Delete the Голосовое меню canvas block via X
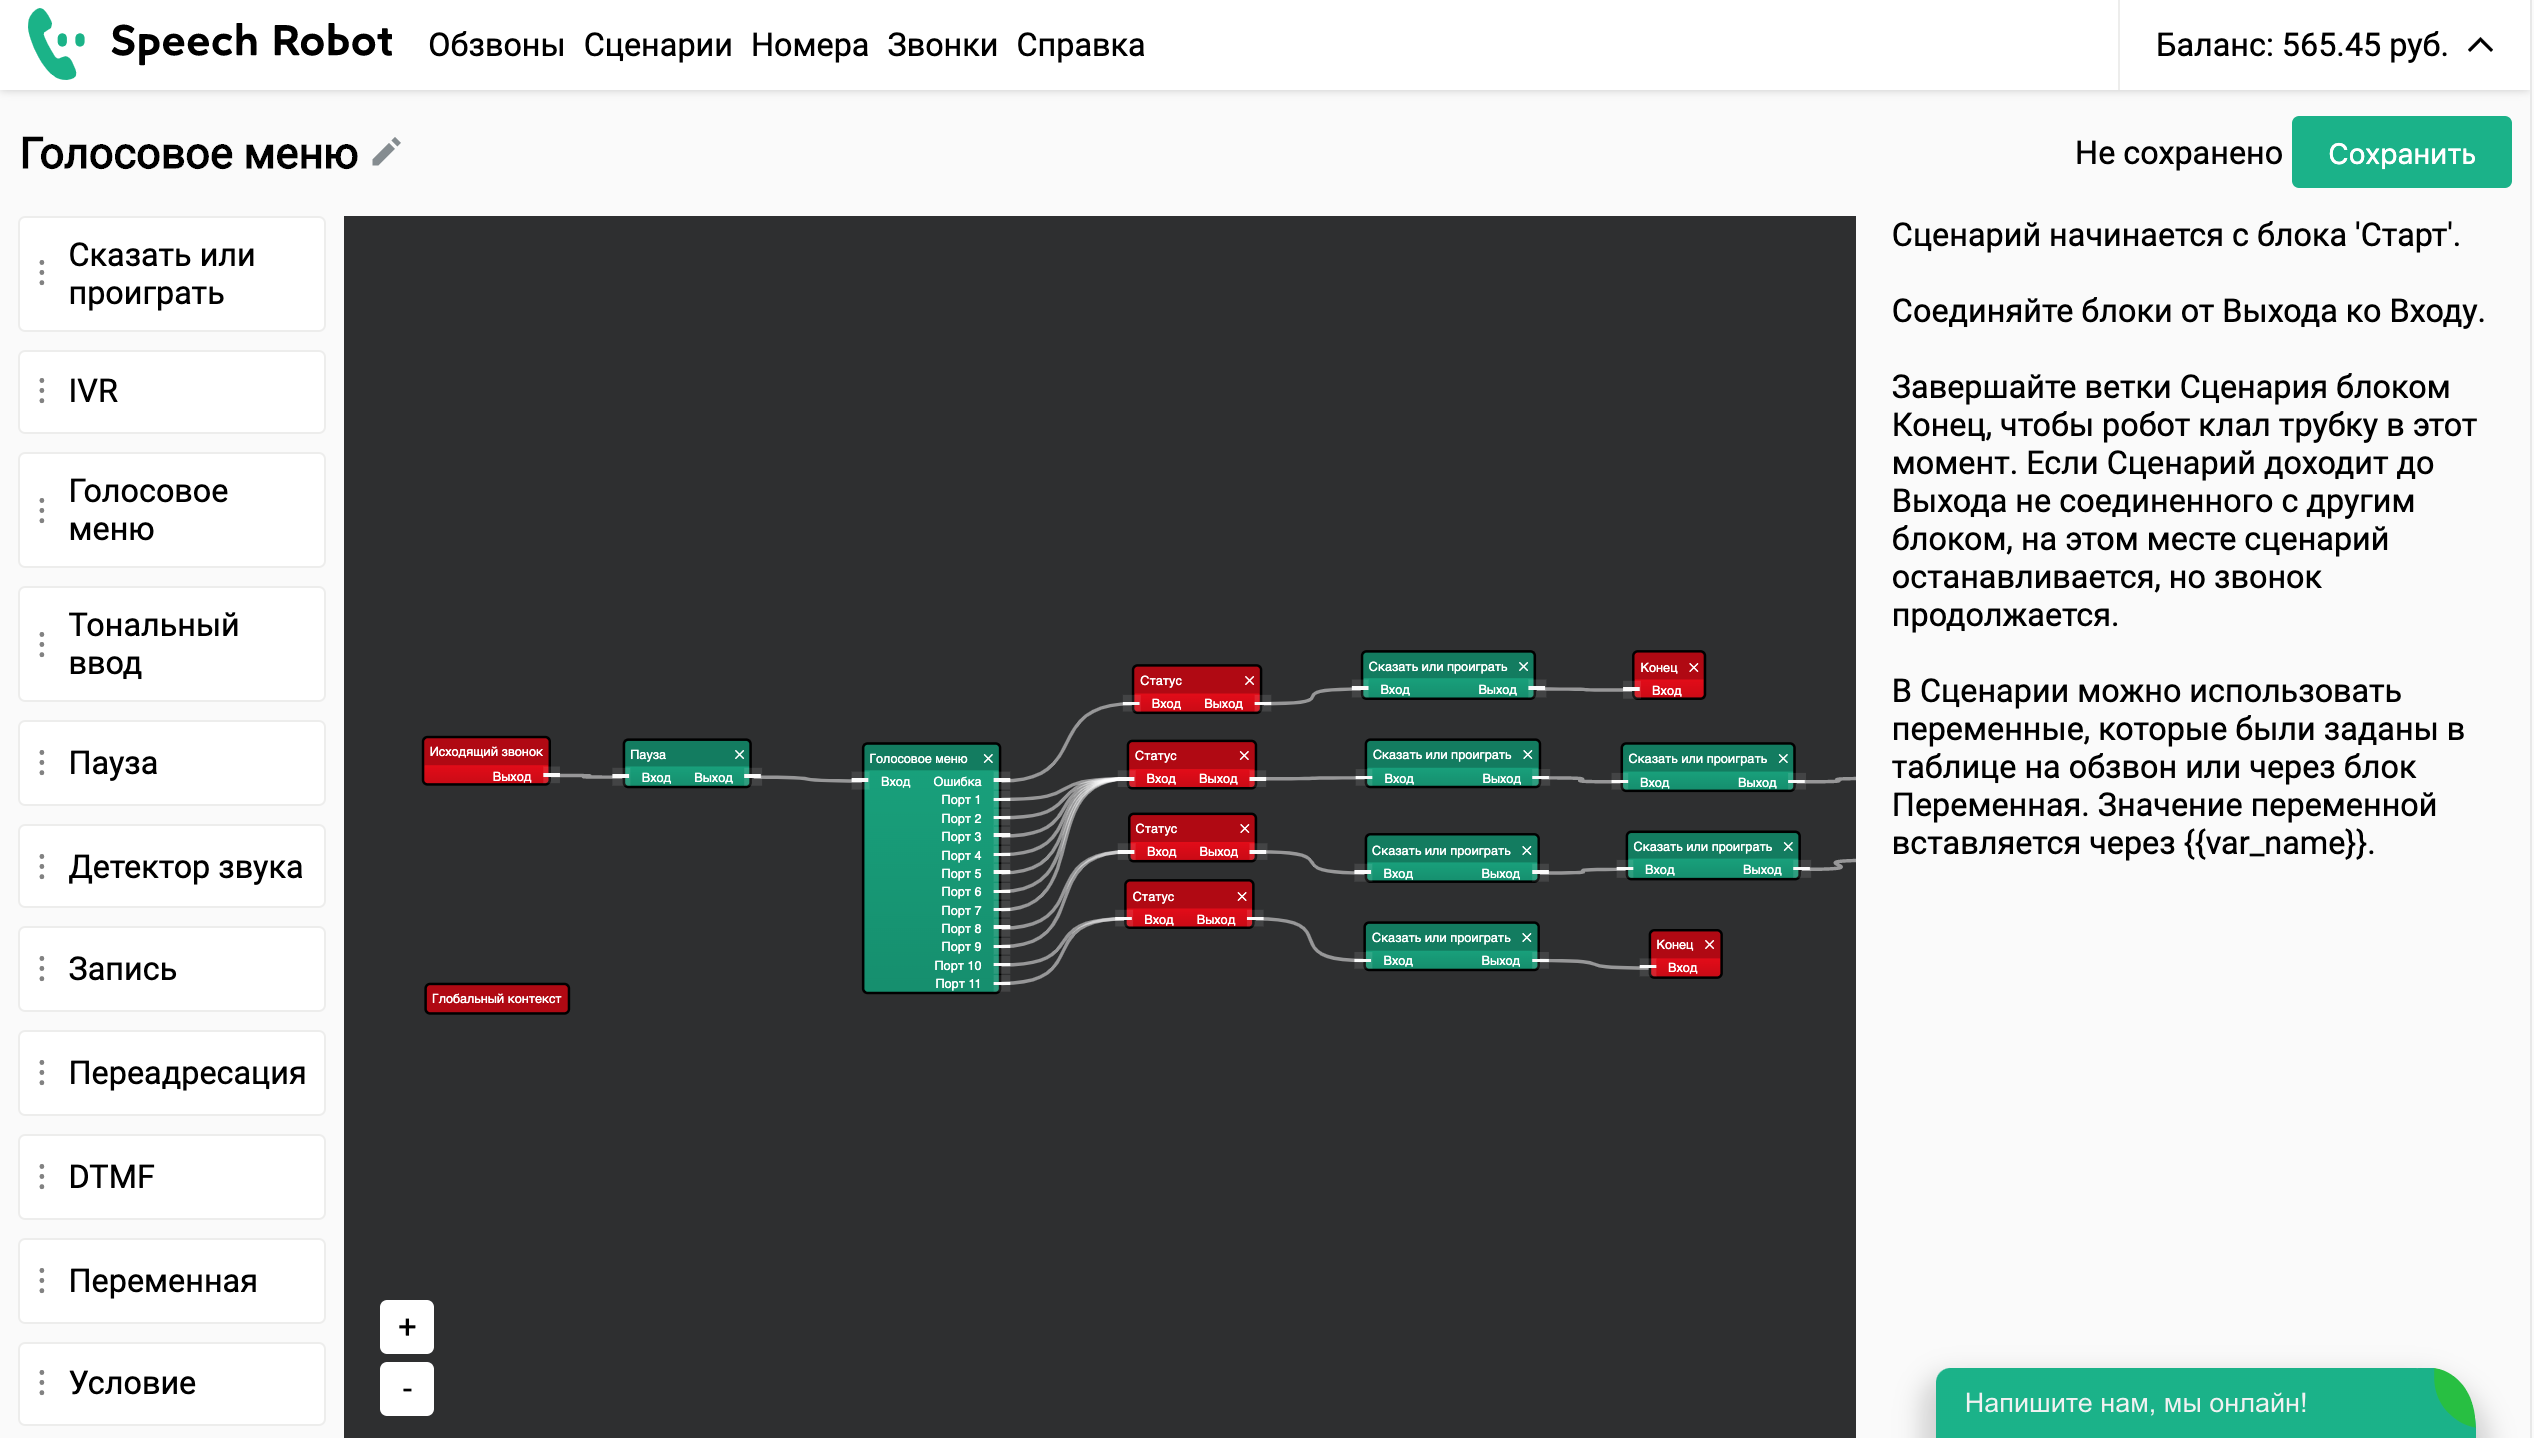 pyautogui.click(x=988, y=758)
